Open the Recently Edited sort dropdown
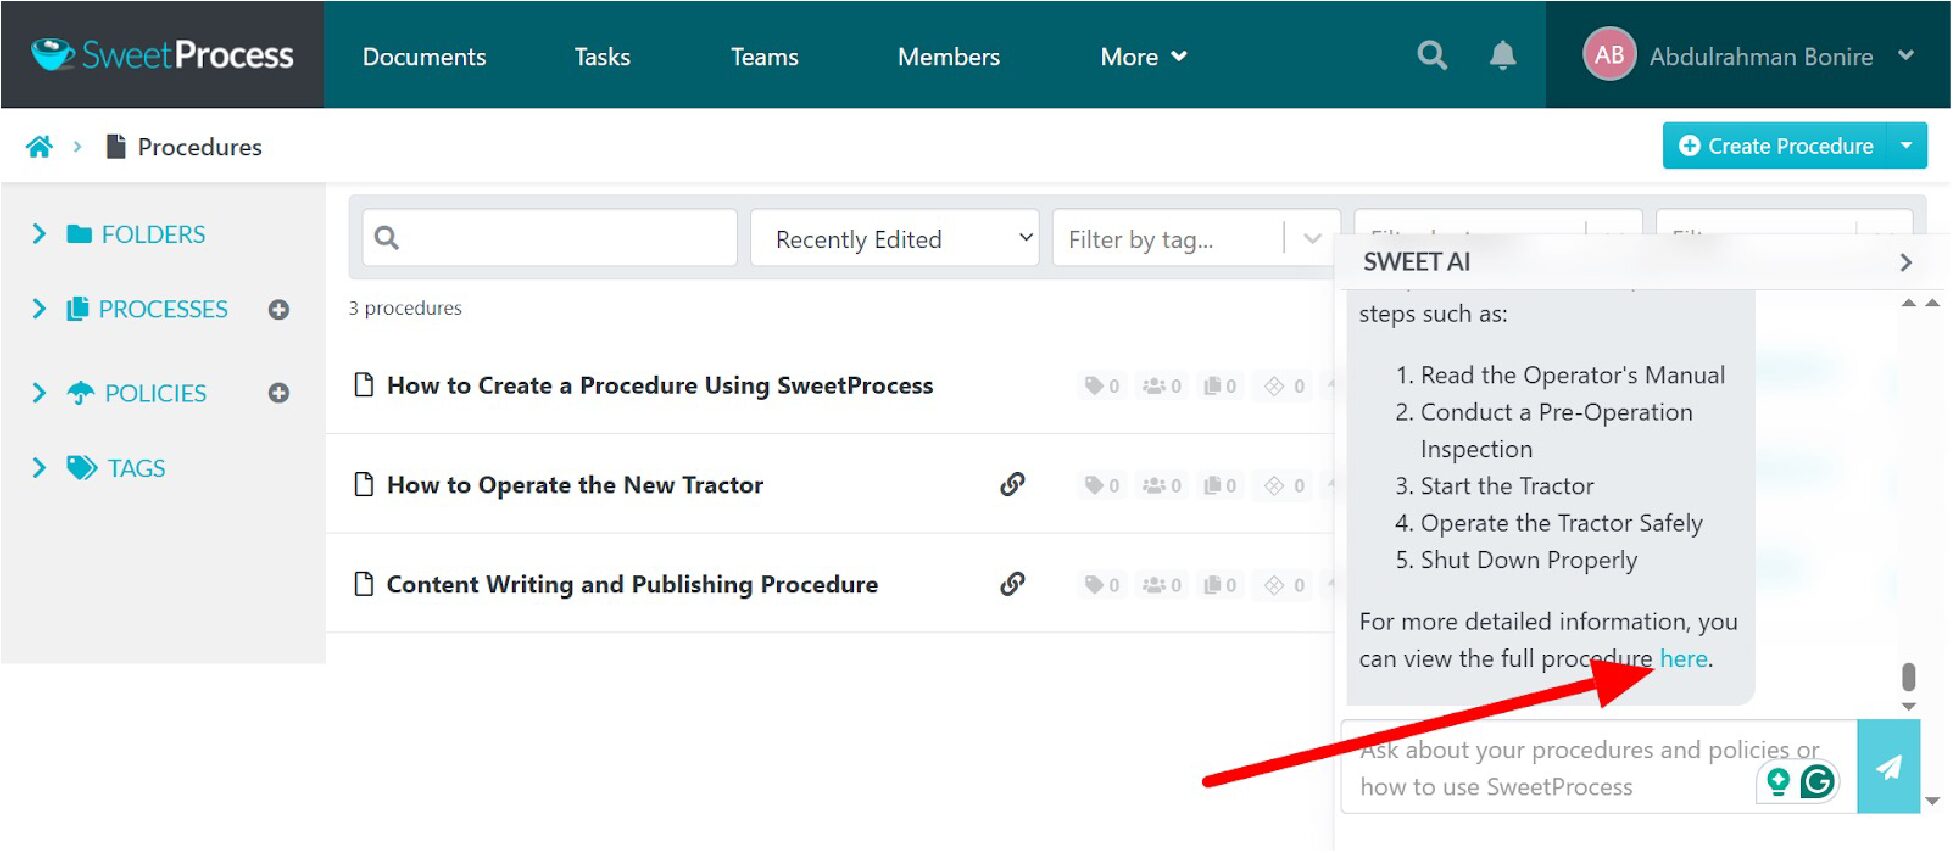 coord(895,238)
